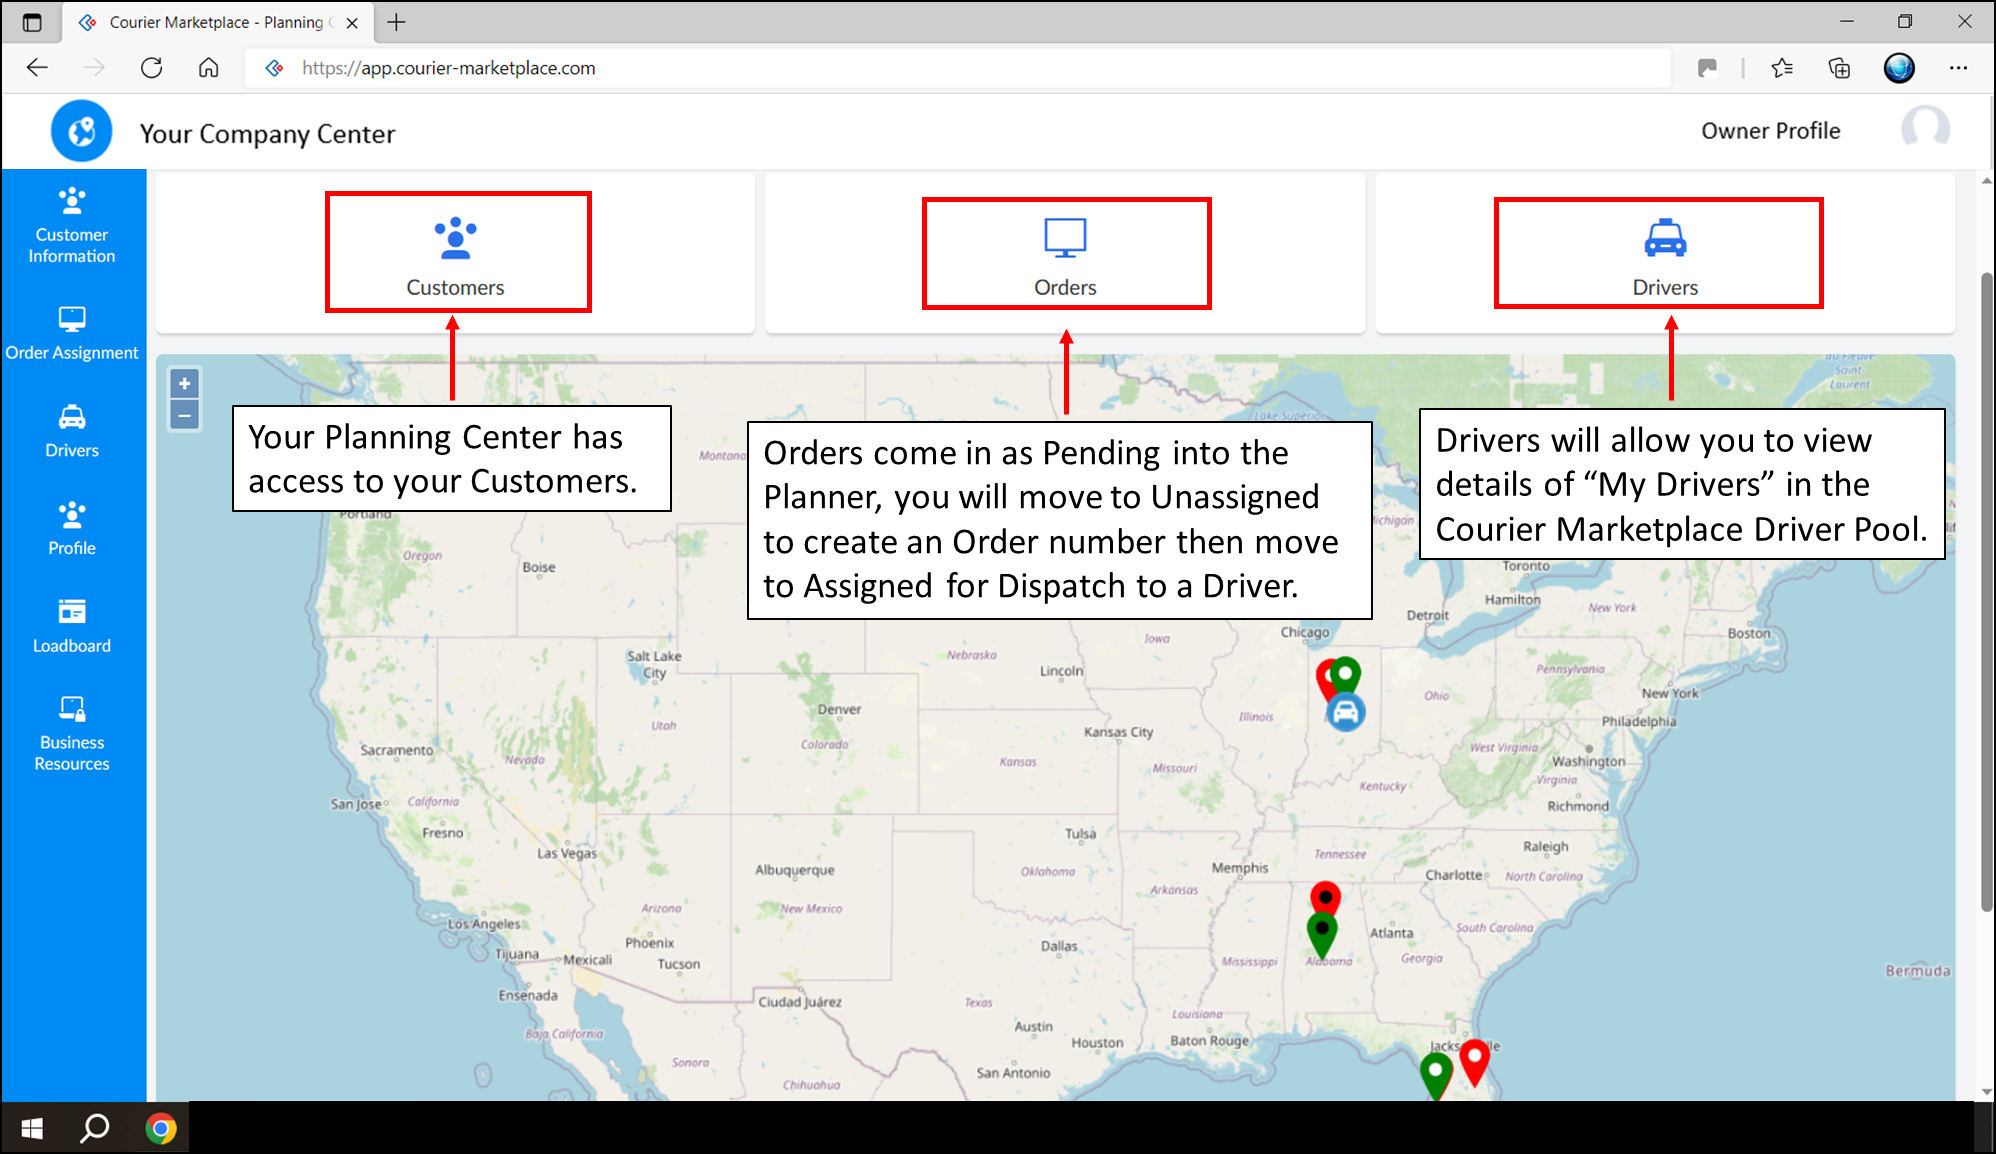Screen dimensions: 1996x1154
Task: Click the green pin in Florida
Action: click(1436, 1076)
